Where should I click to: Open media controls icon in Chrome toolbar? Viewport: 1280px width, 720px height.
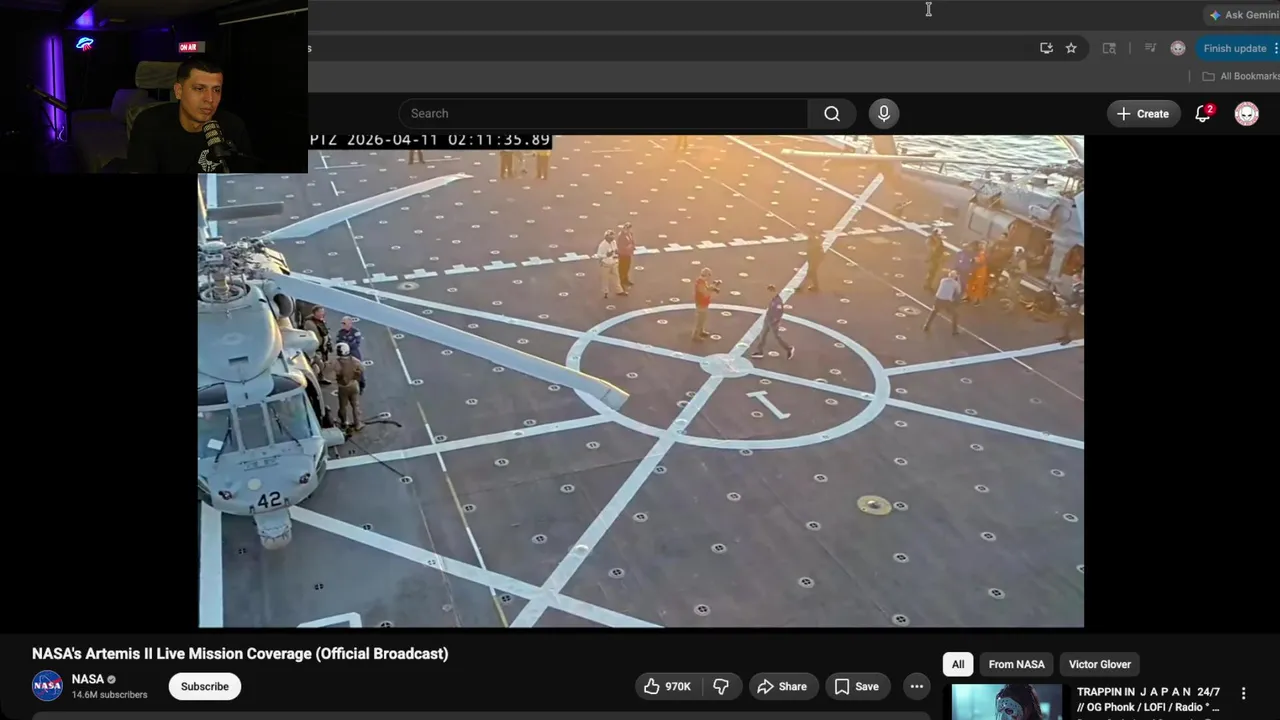1150,48
